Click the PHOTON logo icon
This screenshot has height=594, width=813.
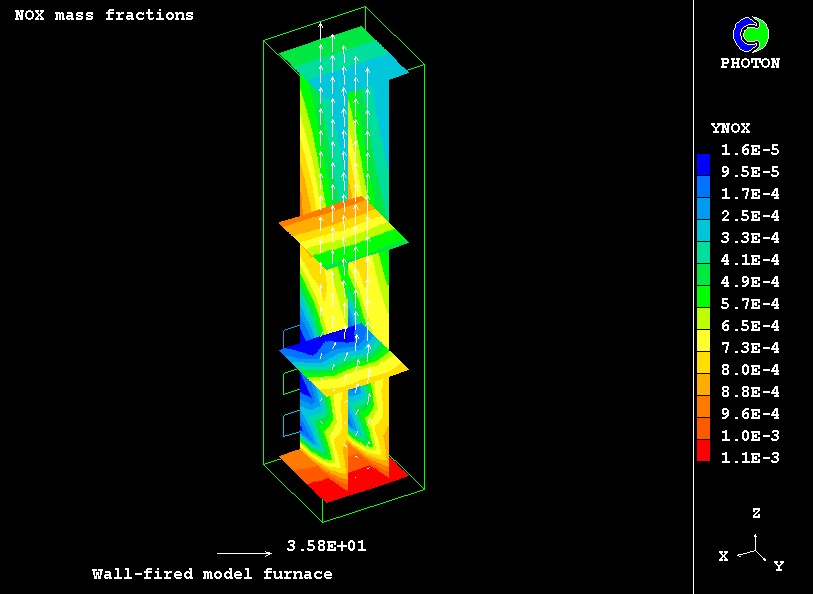(750, 36)
